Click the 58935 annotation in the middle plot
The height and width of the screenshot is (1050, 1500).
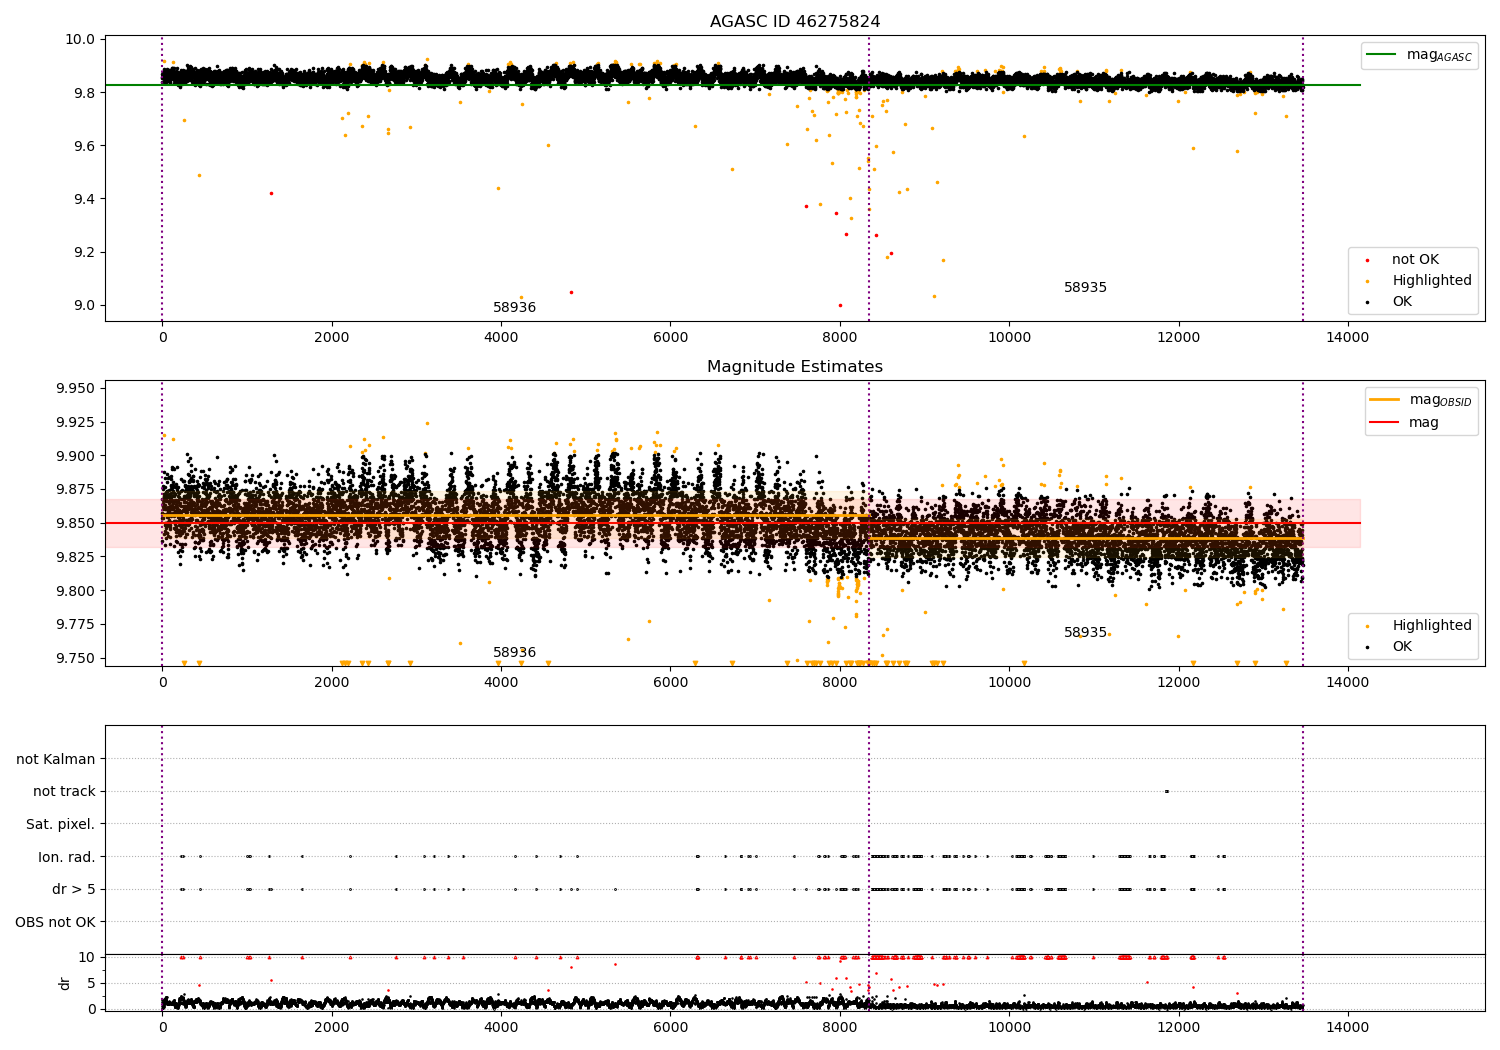[x=1085, y=632]
